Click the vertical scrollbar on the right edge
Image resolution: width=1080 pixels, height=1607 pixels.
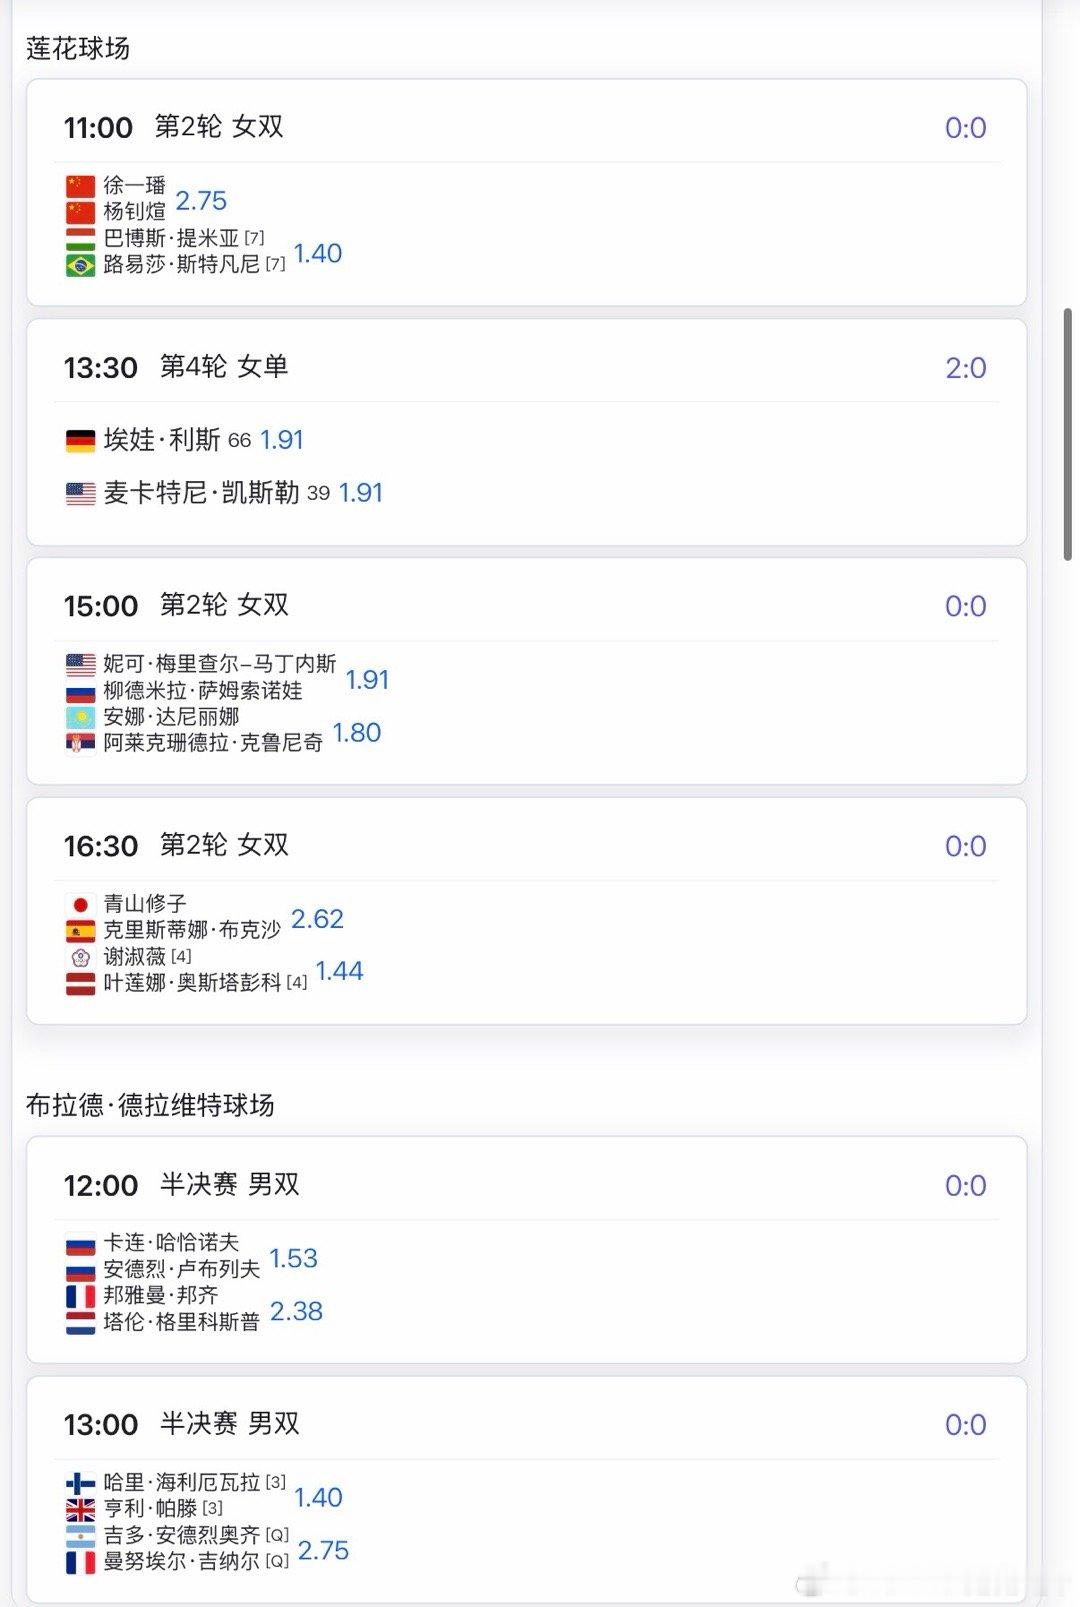pos(1068,434)
